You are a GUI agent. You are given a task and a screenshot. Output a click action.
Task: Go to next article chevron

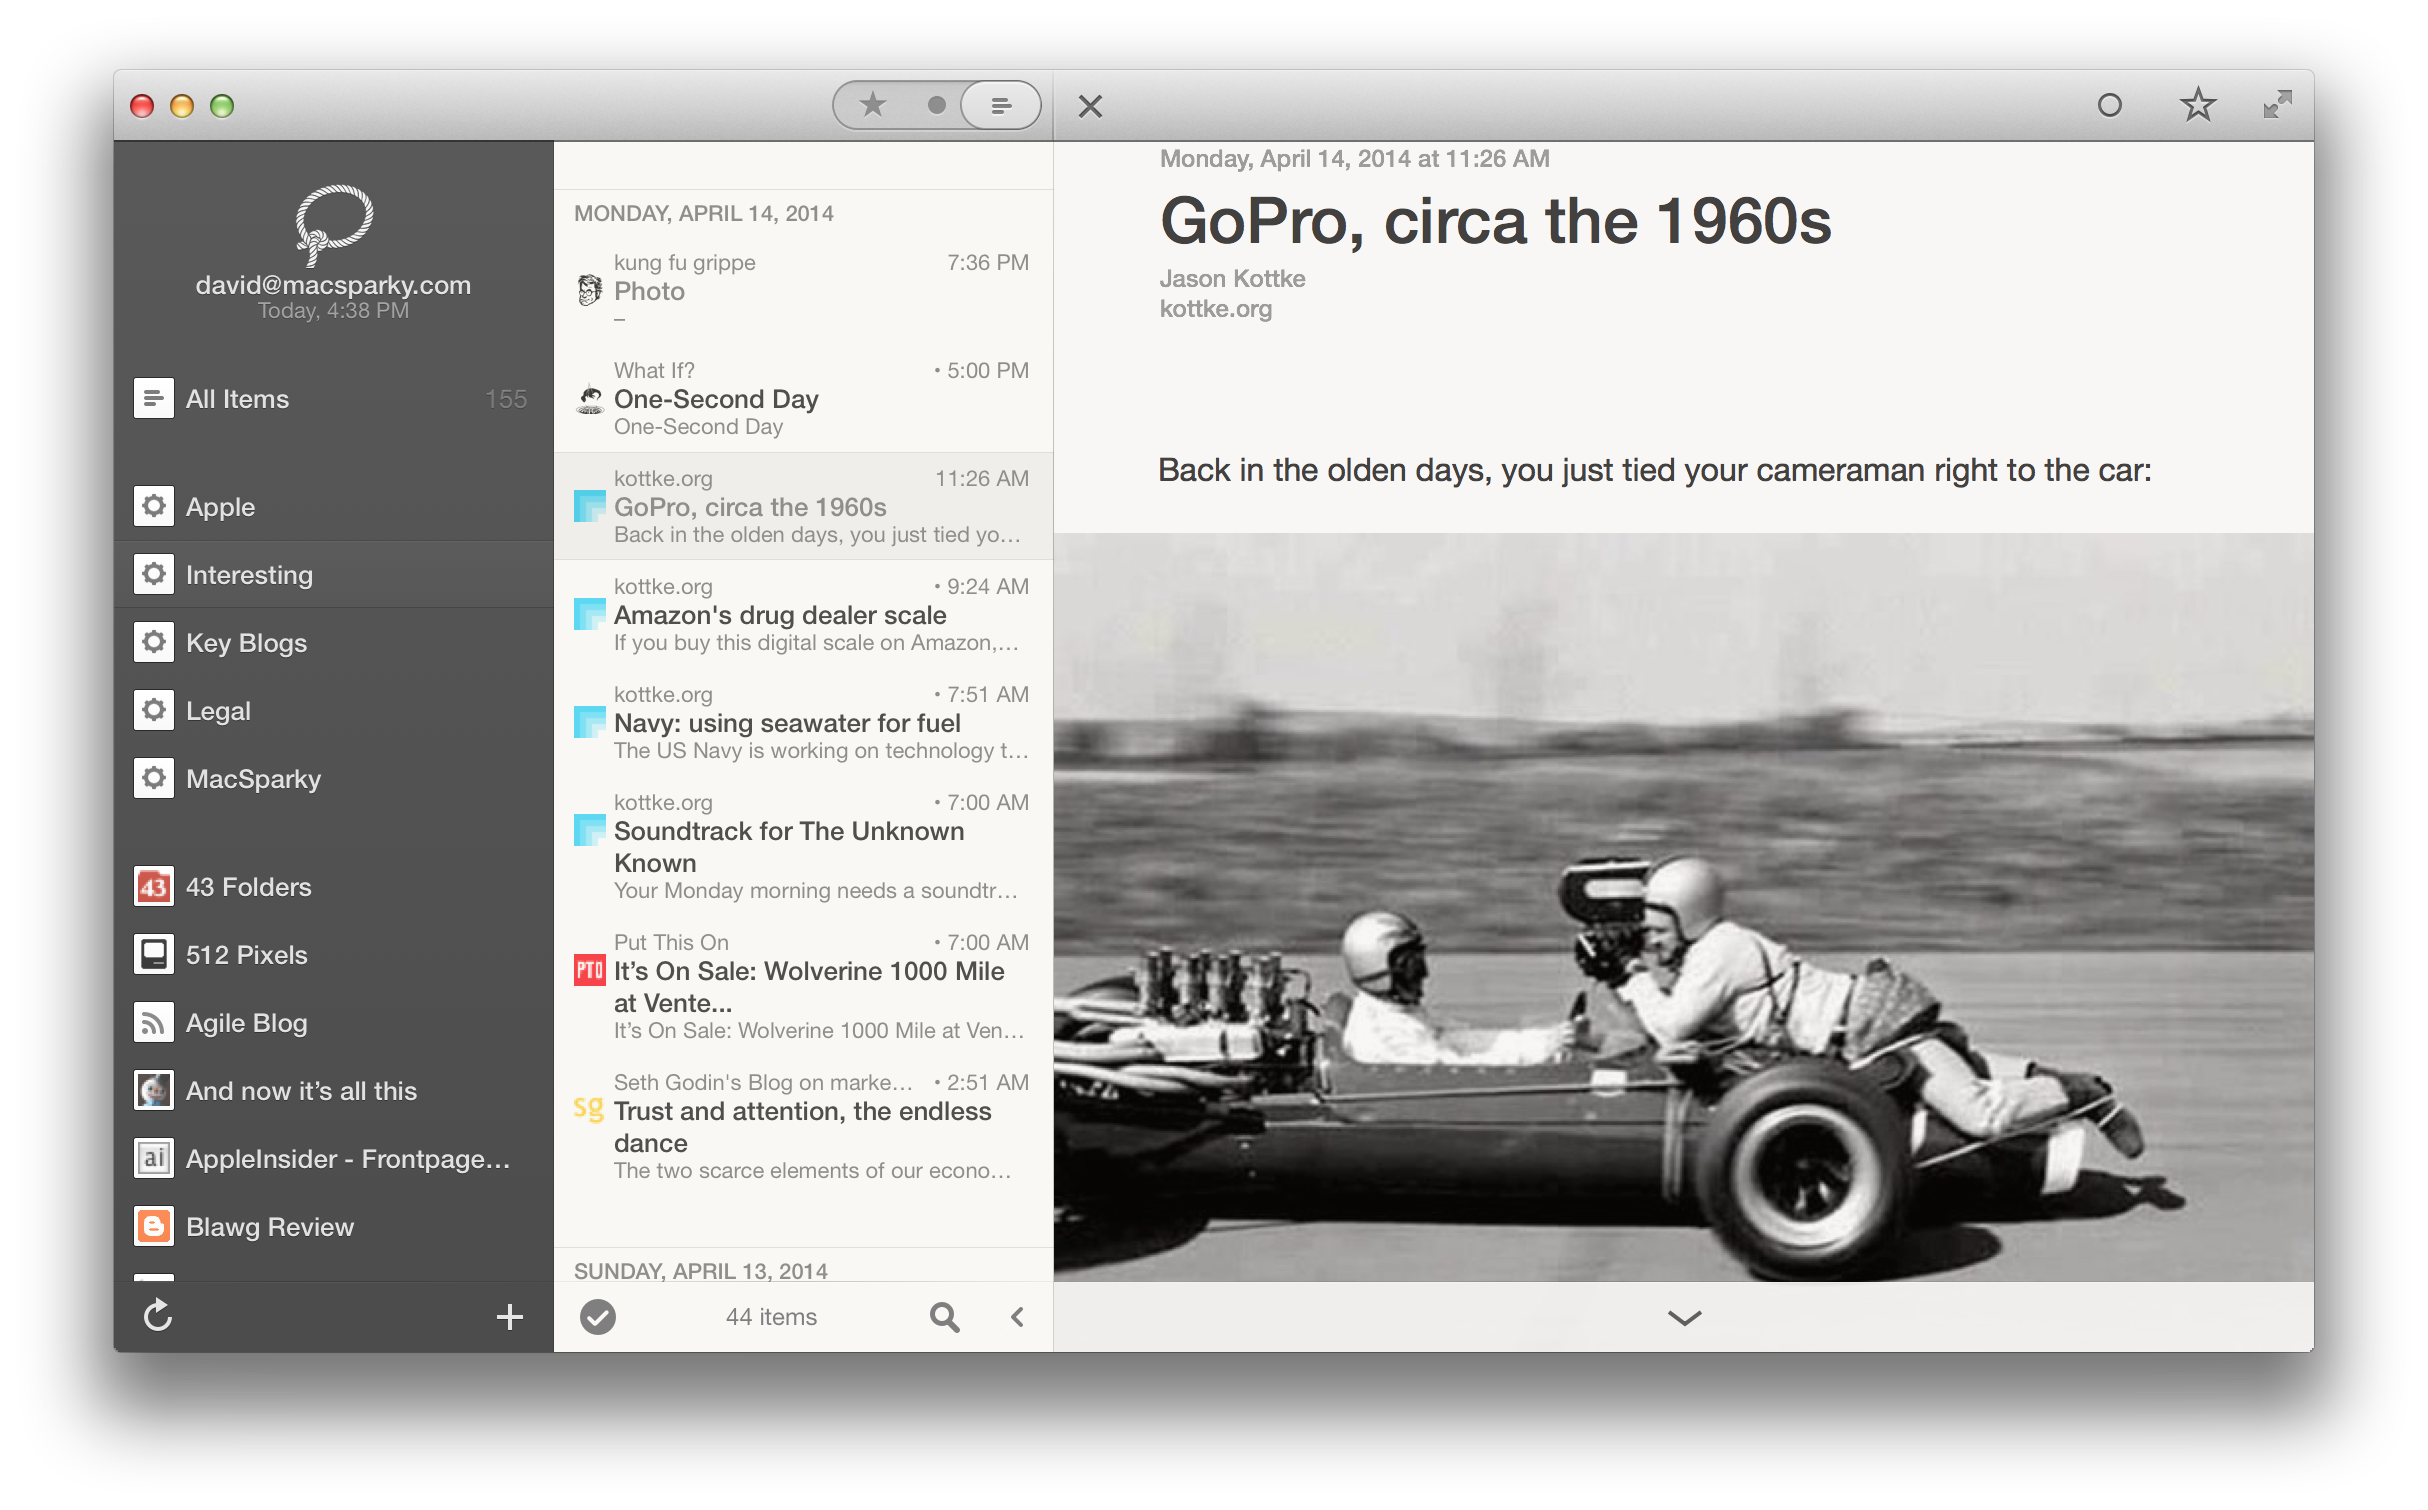pyautogui.click(x=1684, y=1318)
